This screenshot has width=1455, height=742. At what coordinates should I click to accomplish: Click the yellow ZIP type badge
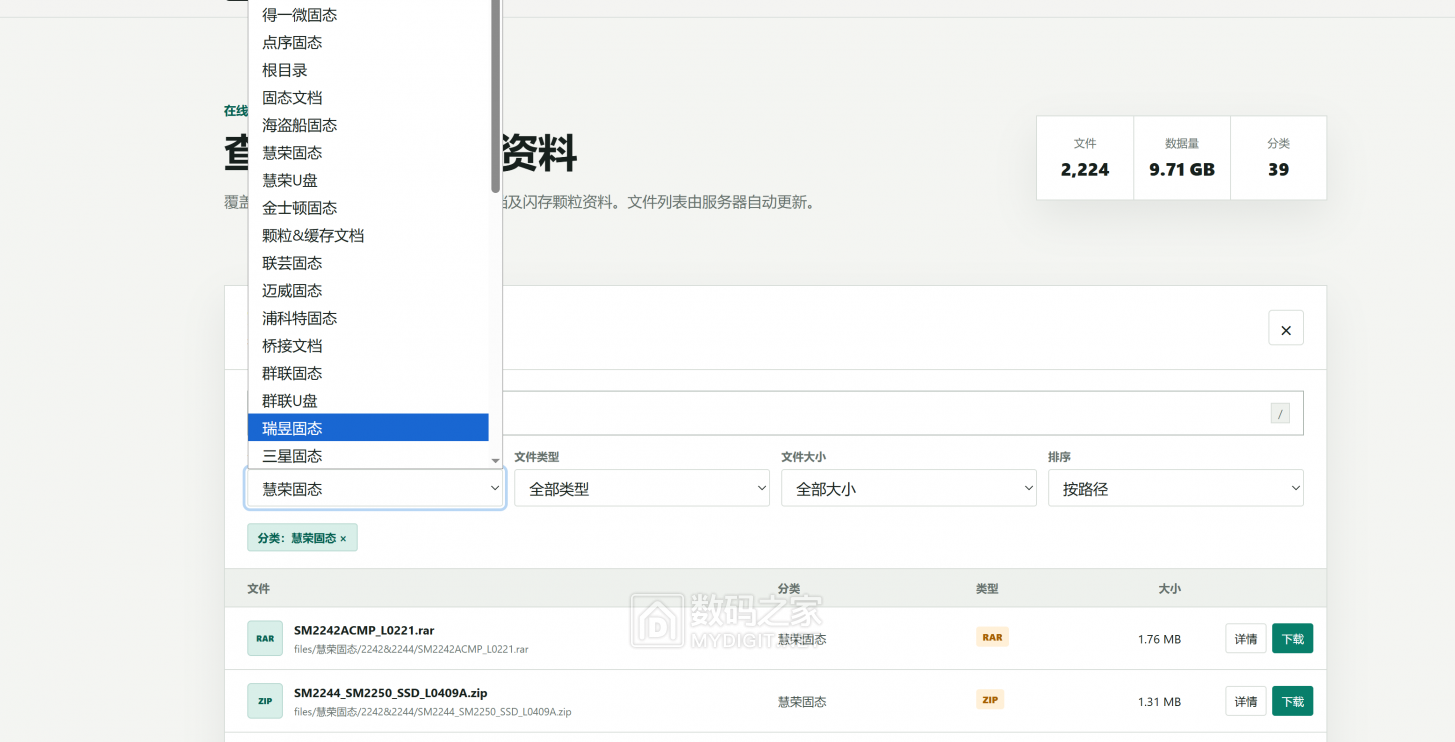click(x=990, y=700)
